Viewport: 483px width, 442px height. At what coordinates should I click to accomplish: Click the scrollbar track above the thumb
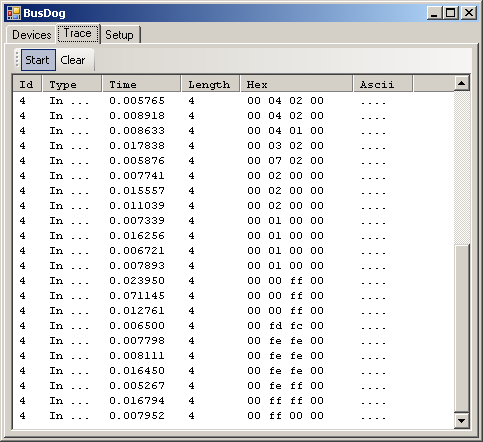coord(462,167)
